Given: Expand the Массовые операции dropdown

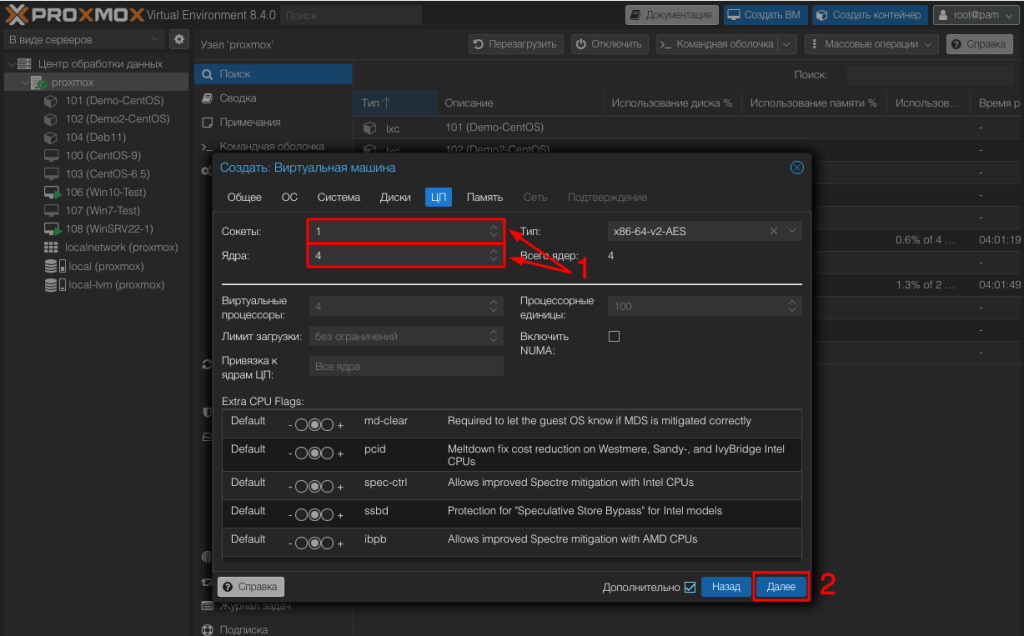Looking at the screenshot, I should pos(872,44).
